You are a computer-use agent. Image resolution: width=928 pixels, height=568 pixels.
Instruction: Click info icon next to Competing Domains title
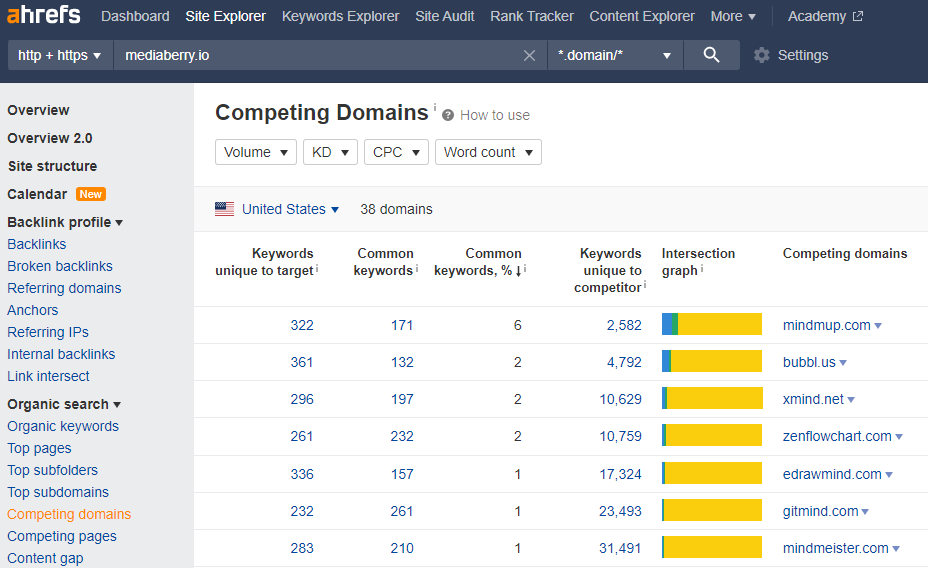pos(435,106)
